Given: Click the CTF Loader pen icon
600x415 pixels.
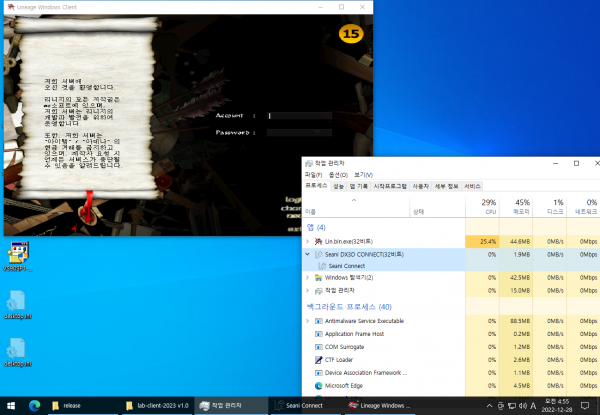Looking at the screenshot, I should pos(318,360).
